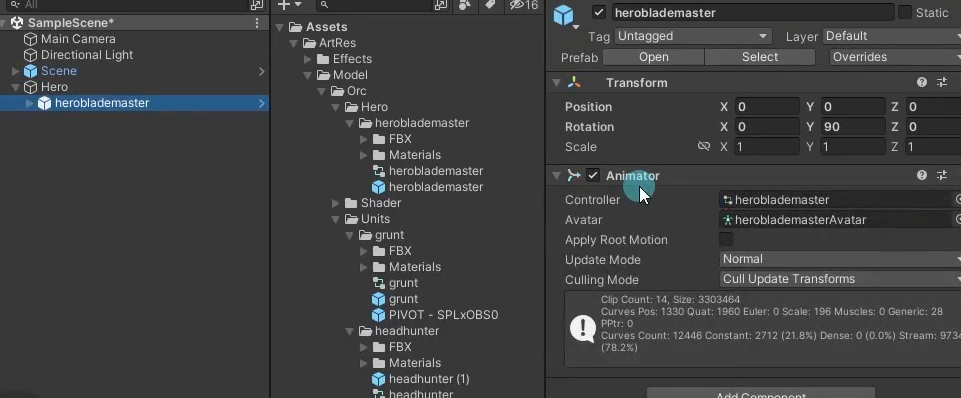Select the ArtRes folder in Project
The height and width of the screenshot is (398, 961).
[x=329, y=43]
